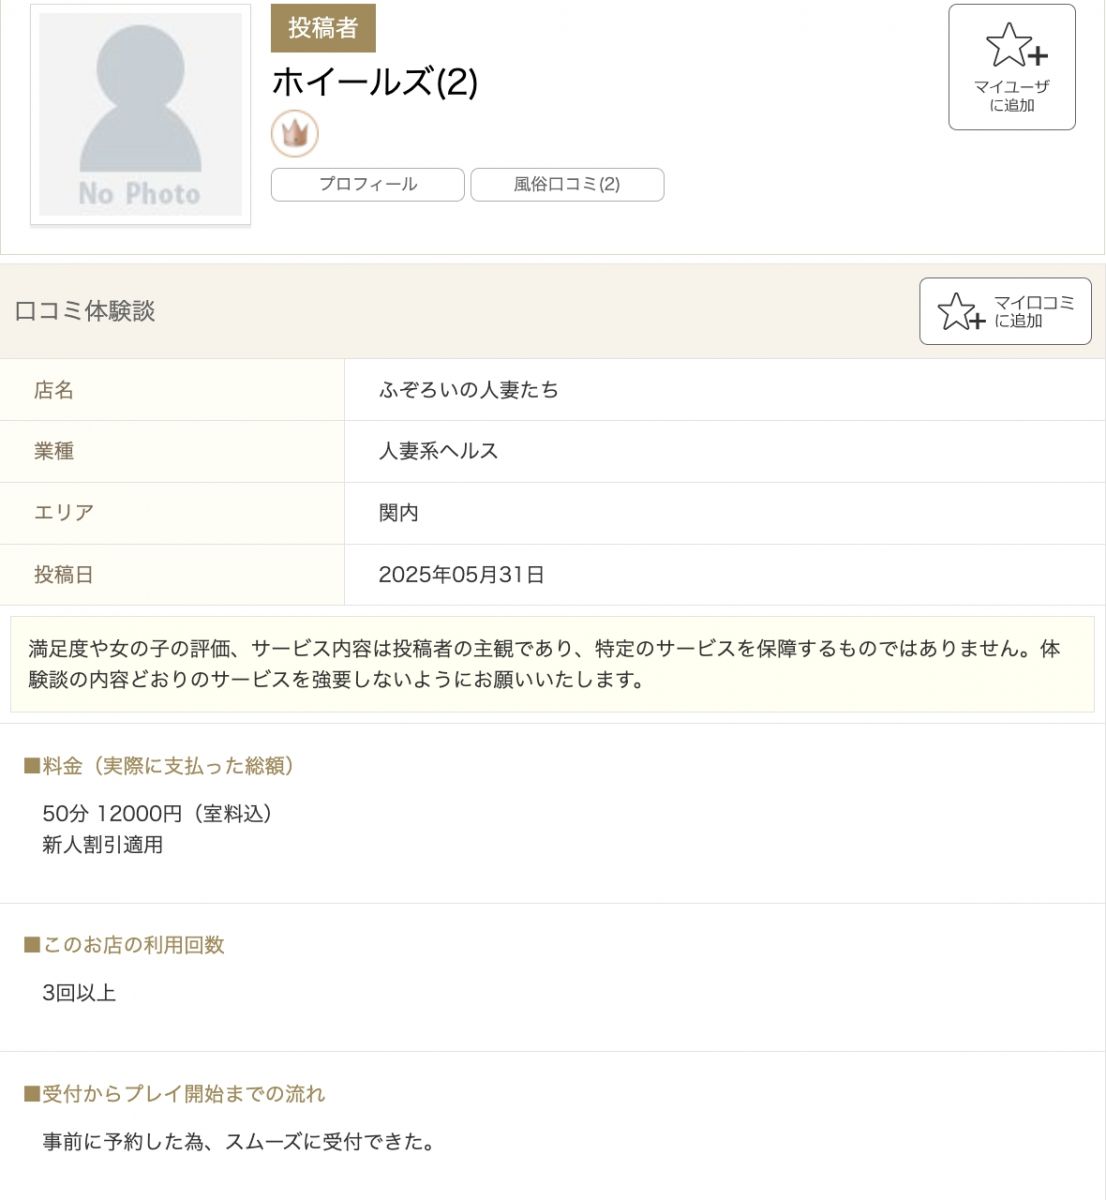Viewport: 1106px width, 1200px height.
Task: Open the poster name ホイールズ(2)
Action: pyautogui.click(x=375, y=82)
